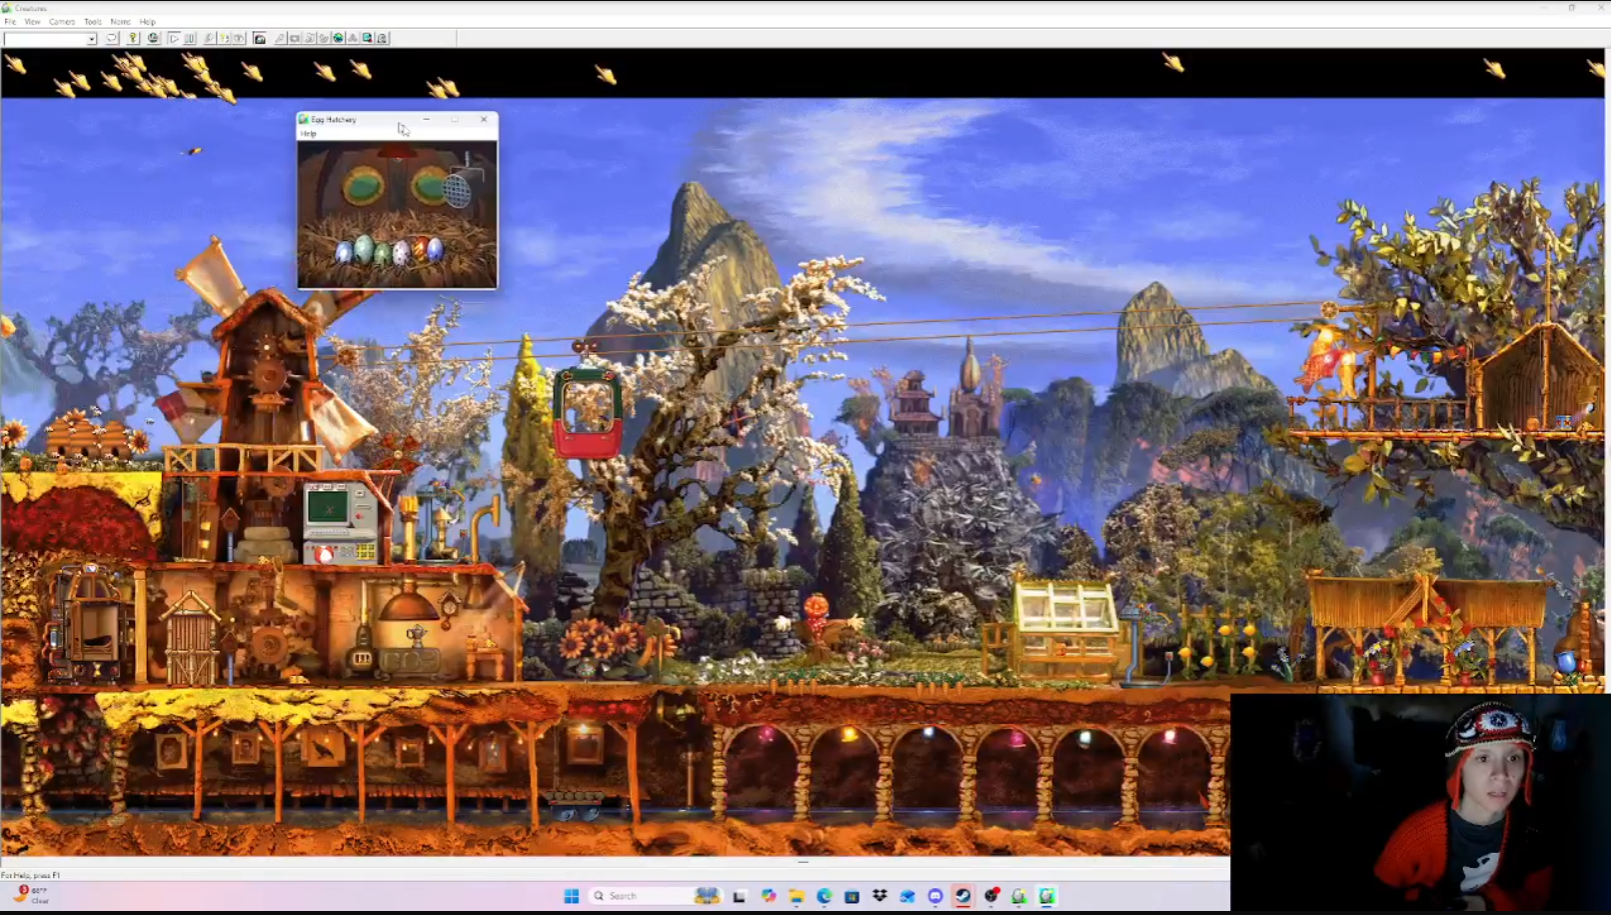Open File Explorer from the taskbar

[x=796, y=896]
